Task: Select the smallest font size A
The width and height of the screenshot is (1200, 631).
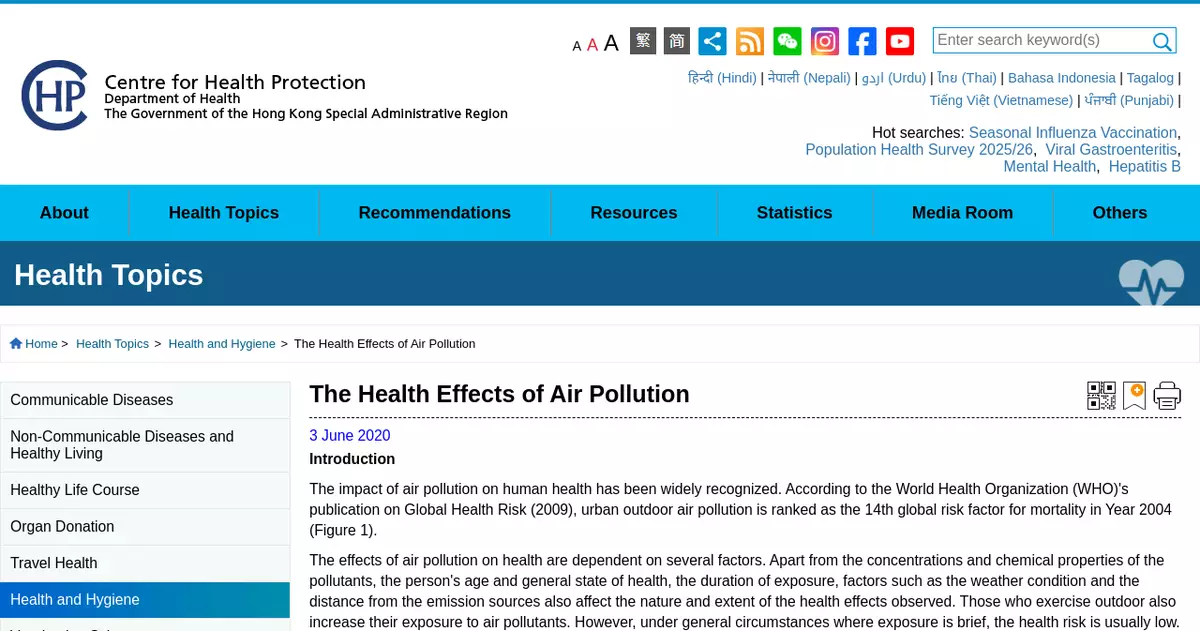Action: point(577,46)
